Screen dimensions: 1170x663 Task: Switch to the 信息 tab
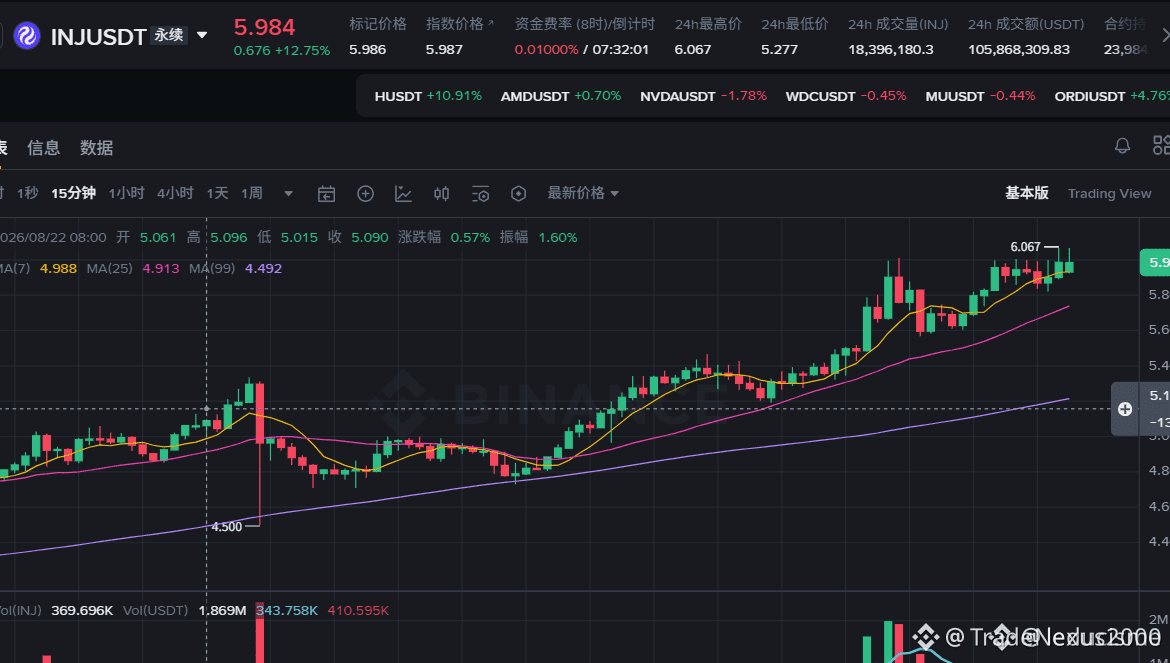(x=43, y=148)
